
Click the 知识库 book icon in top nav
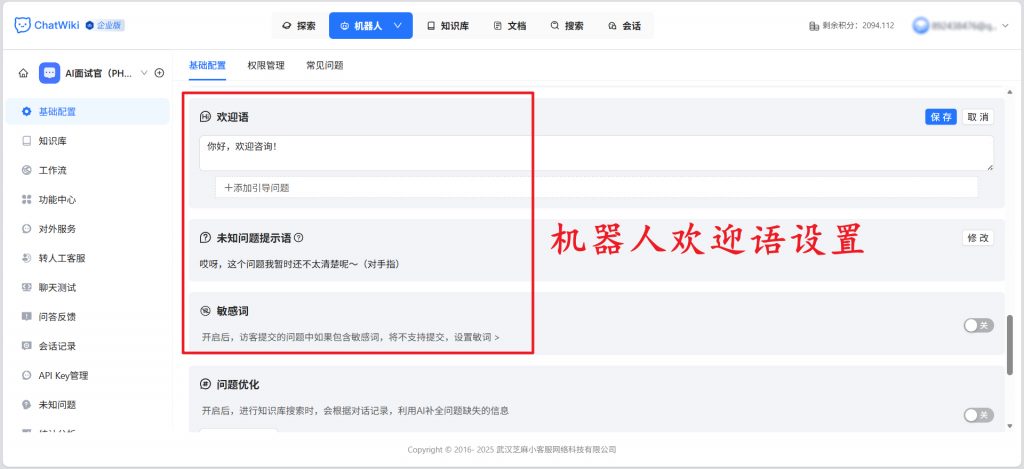431,26
